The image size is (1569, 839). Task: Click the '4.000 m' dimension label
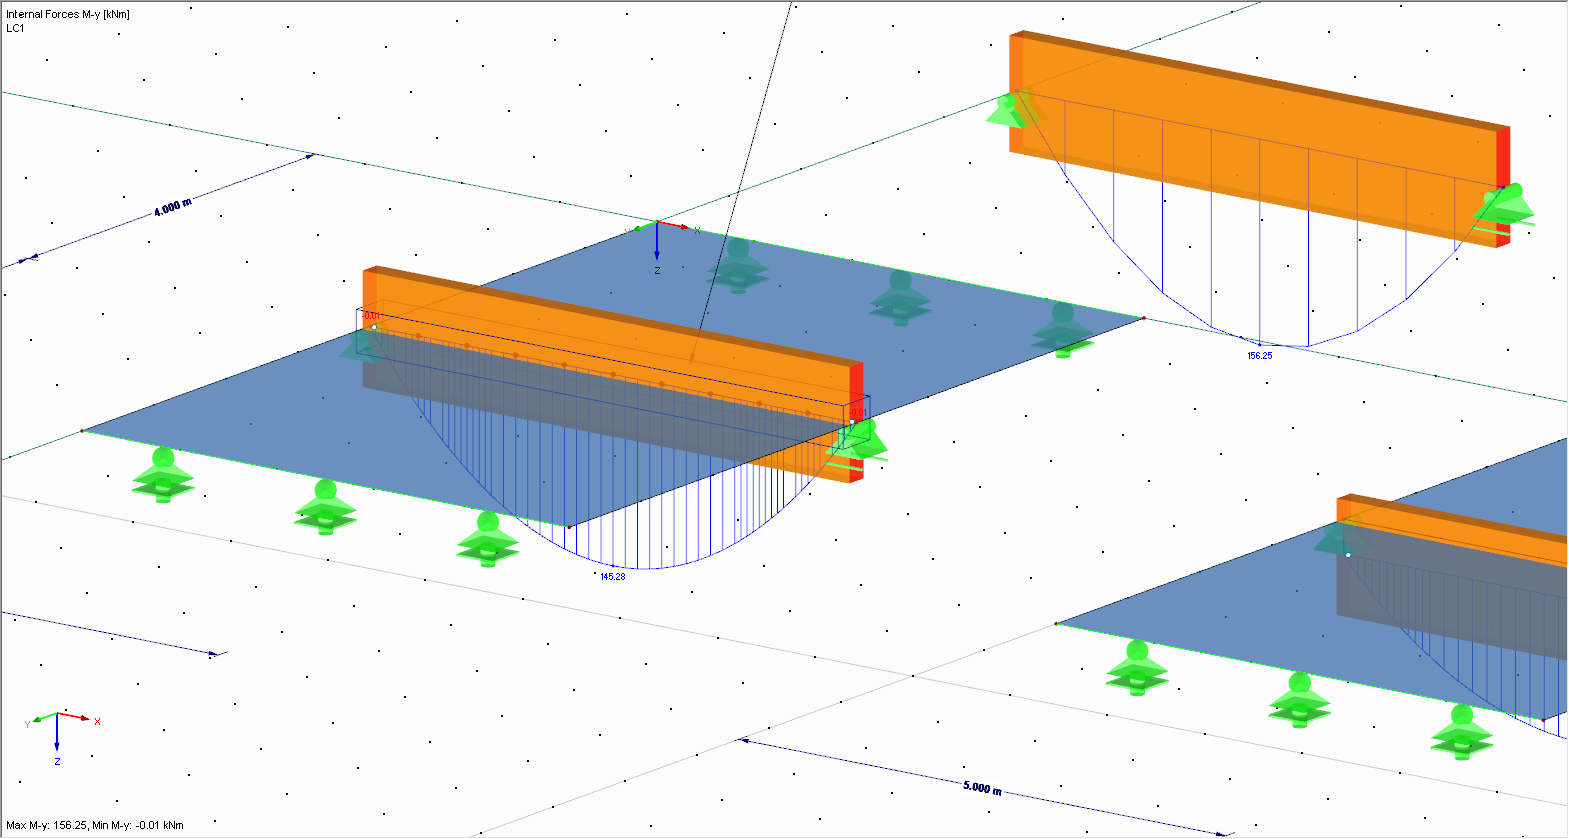(172, 207)
